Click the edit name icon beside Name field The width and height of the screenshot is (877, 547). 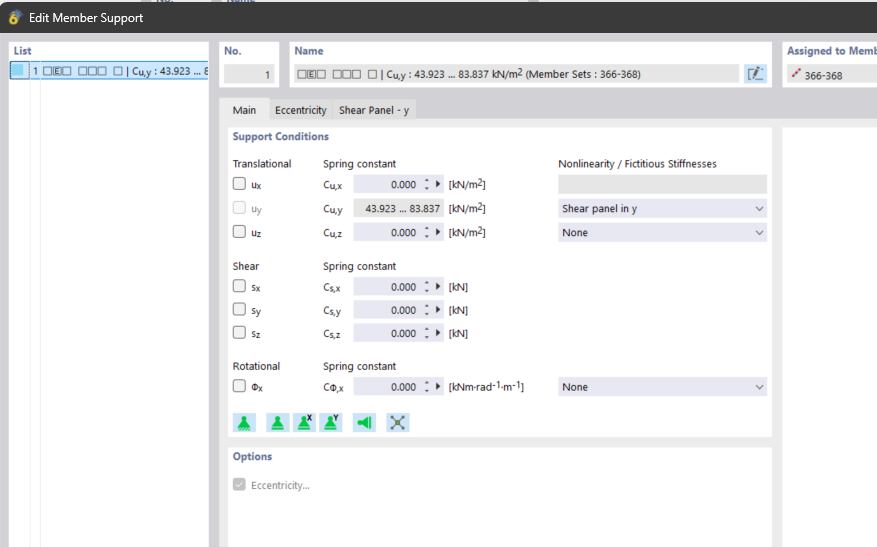[755, 74]
